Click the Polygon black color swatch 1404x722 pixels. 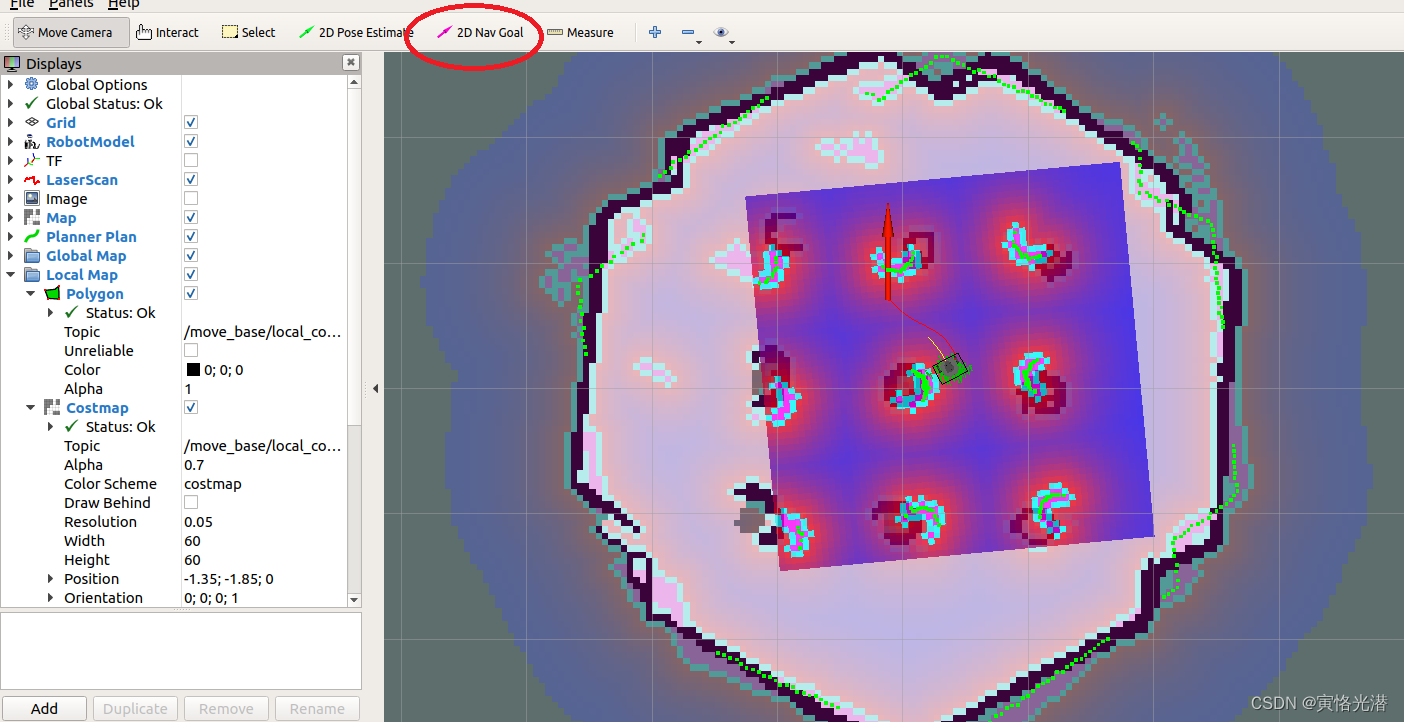click(x=193, y=370)
